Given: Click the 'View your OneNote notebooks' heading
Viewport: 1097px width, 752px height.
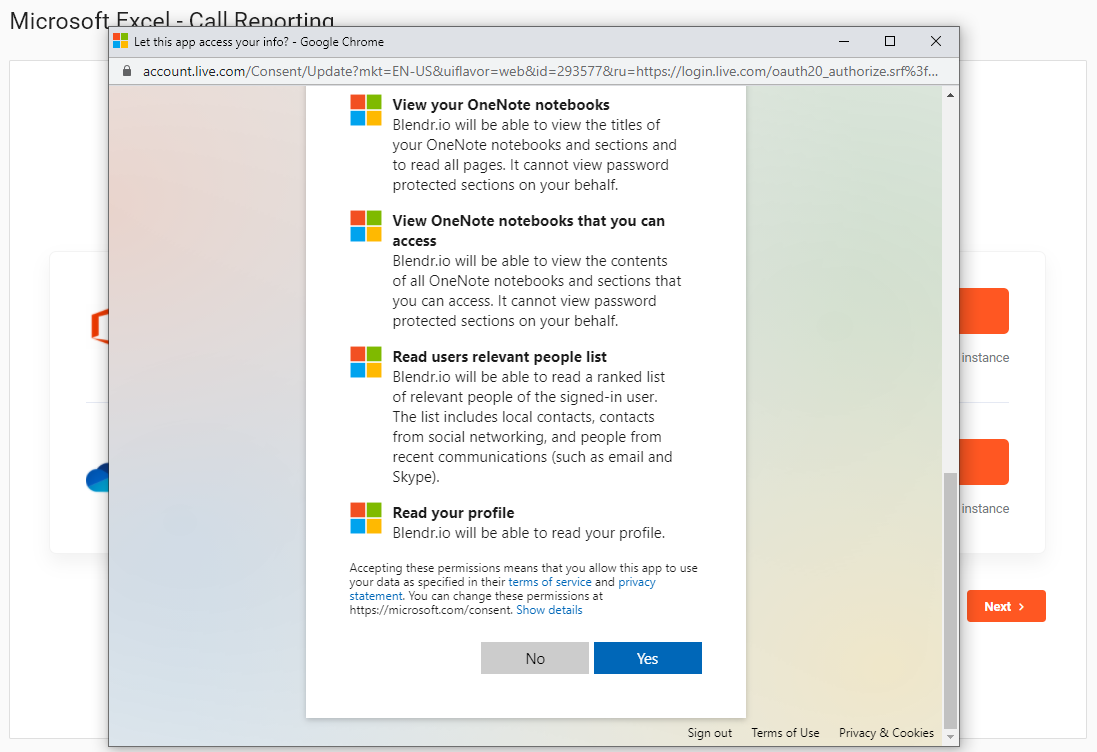Looking at the screenshot, I should (501, 105).
